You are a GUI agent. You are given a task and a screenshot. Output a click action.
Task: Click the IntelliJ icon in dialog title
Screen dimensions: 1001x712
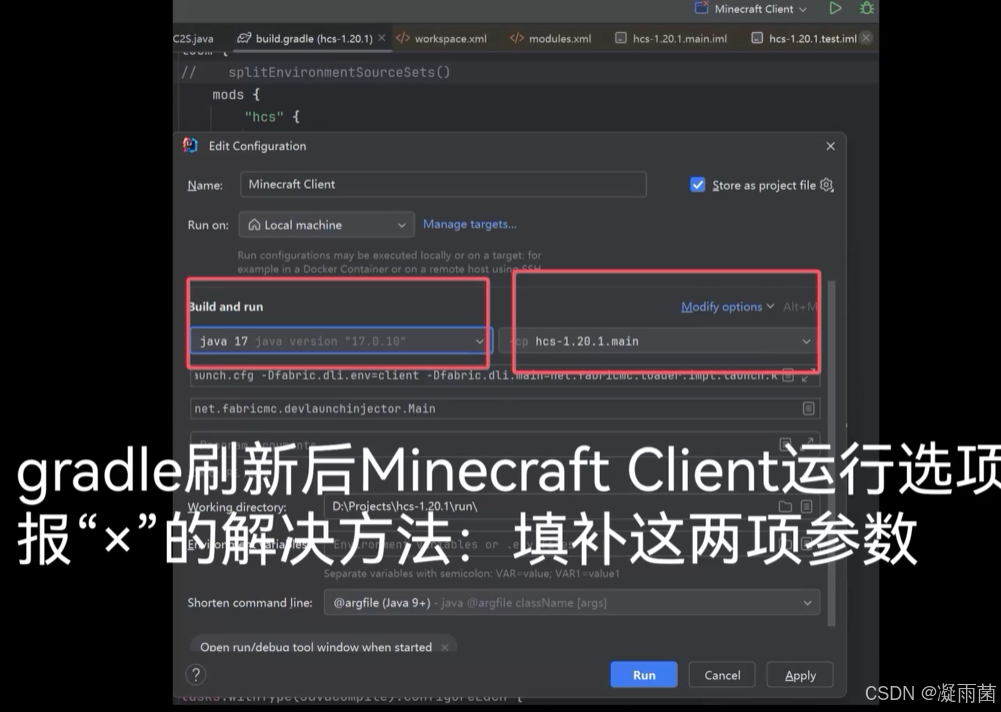click(x=190, y=146)
